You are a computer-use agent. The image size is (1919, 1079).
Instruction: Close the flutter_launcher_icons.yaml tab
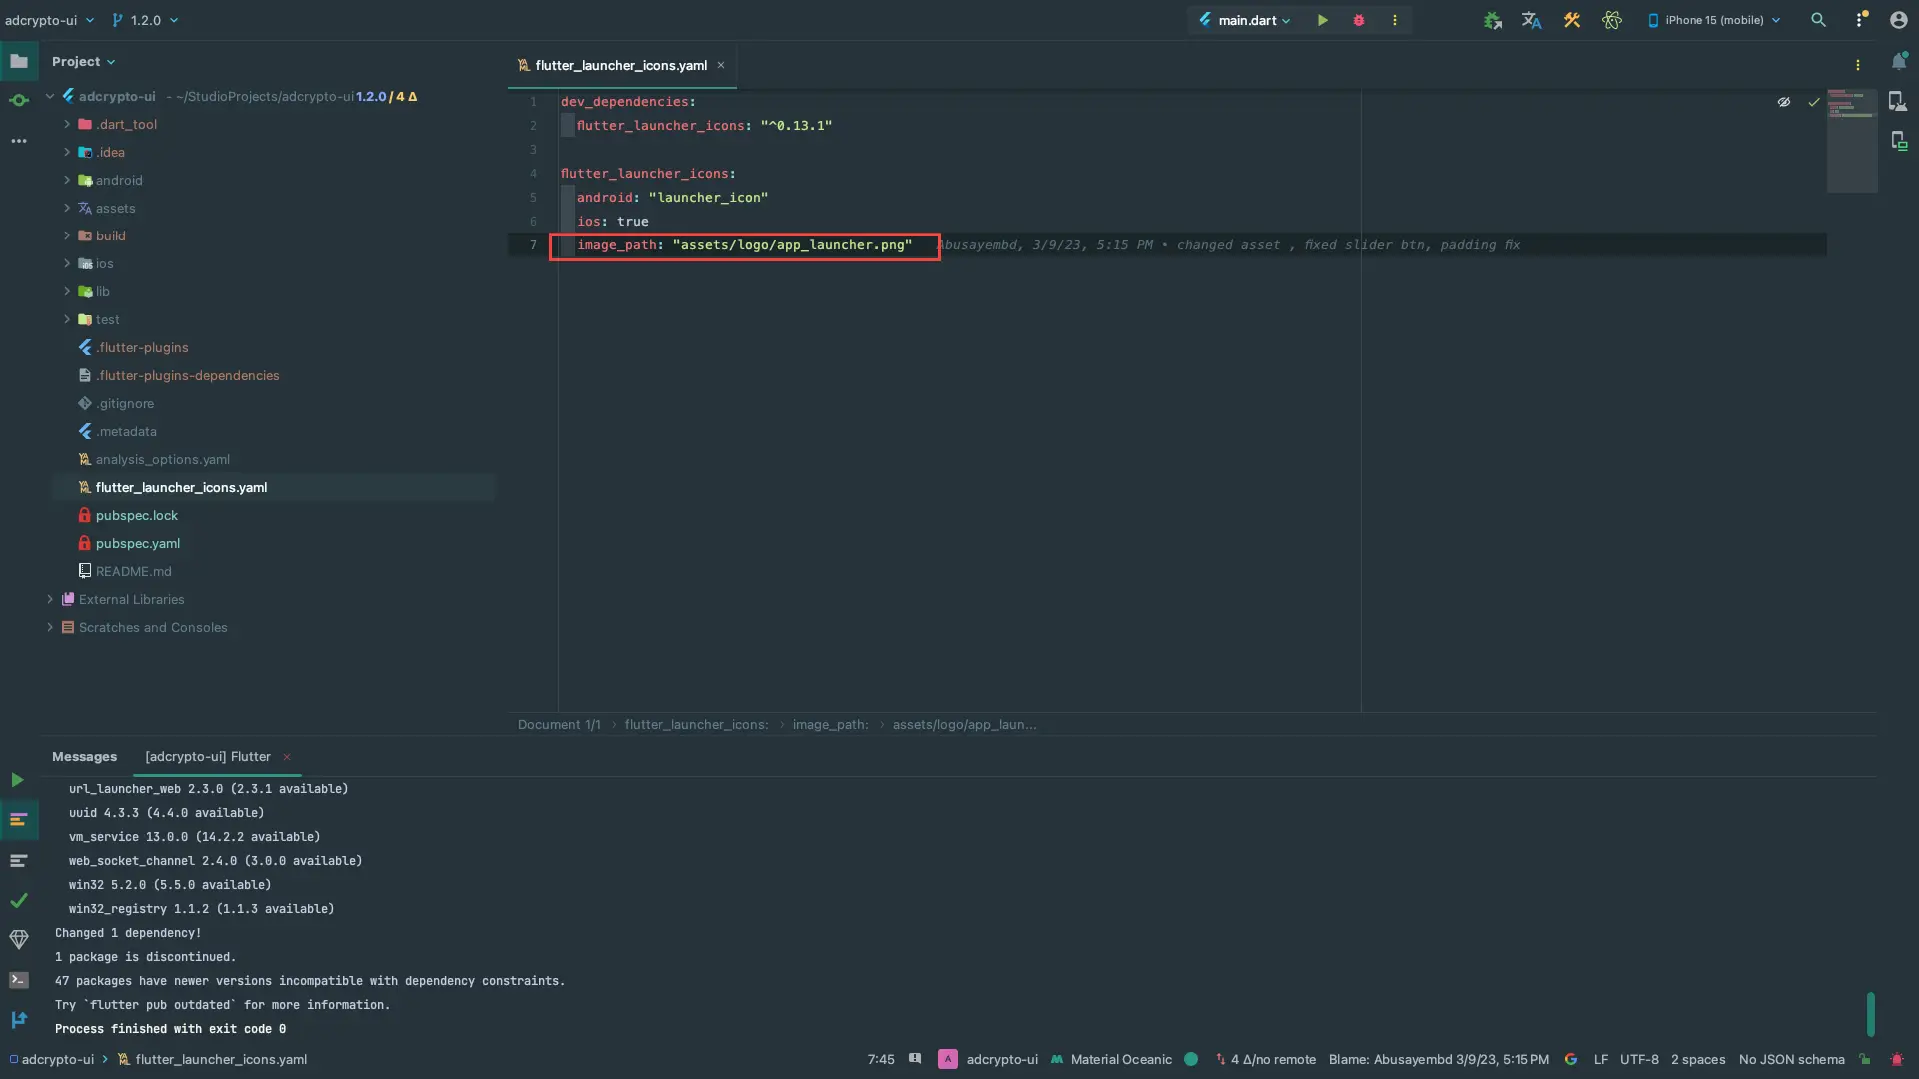(720, 65)
